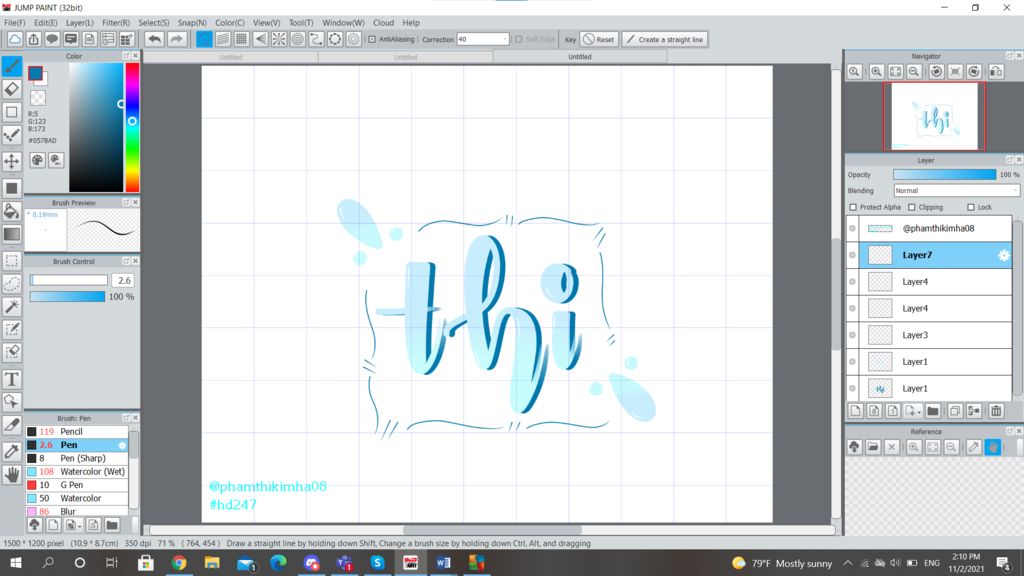
Task: Click the speech bubble toolbar icon
Action: tap(52, 39)
